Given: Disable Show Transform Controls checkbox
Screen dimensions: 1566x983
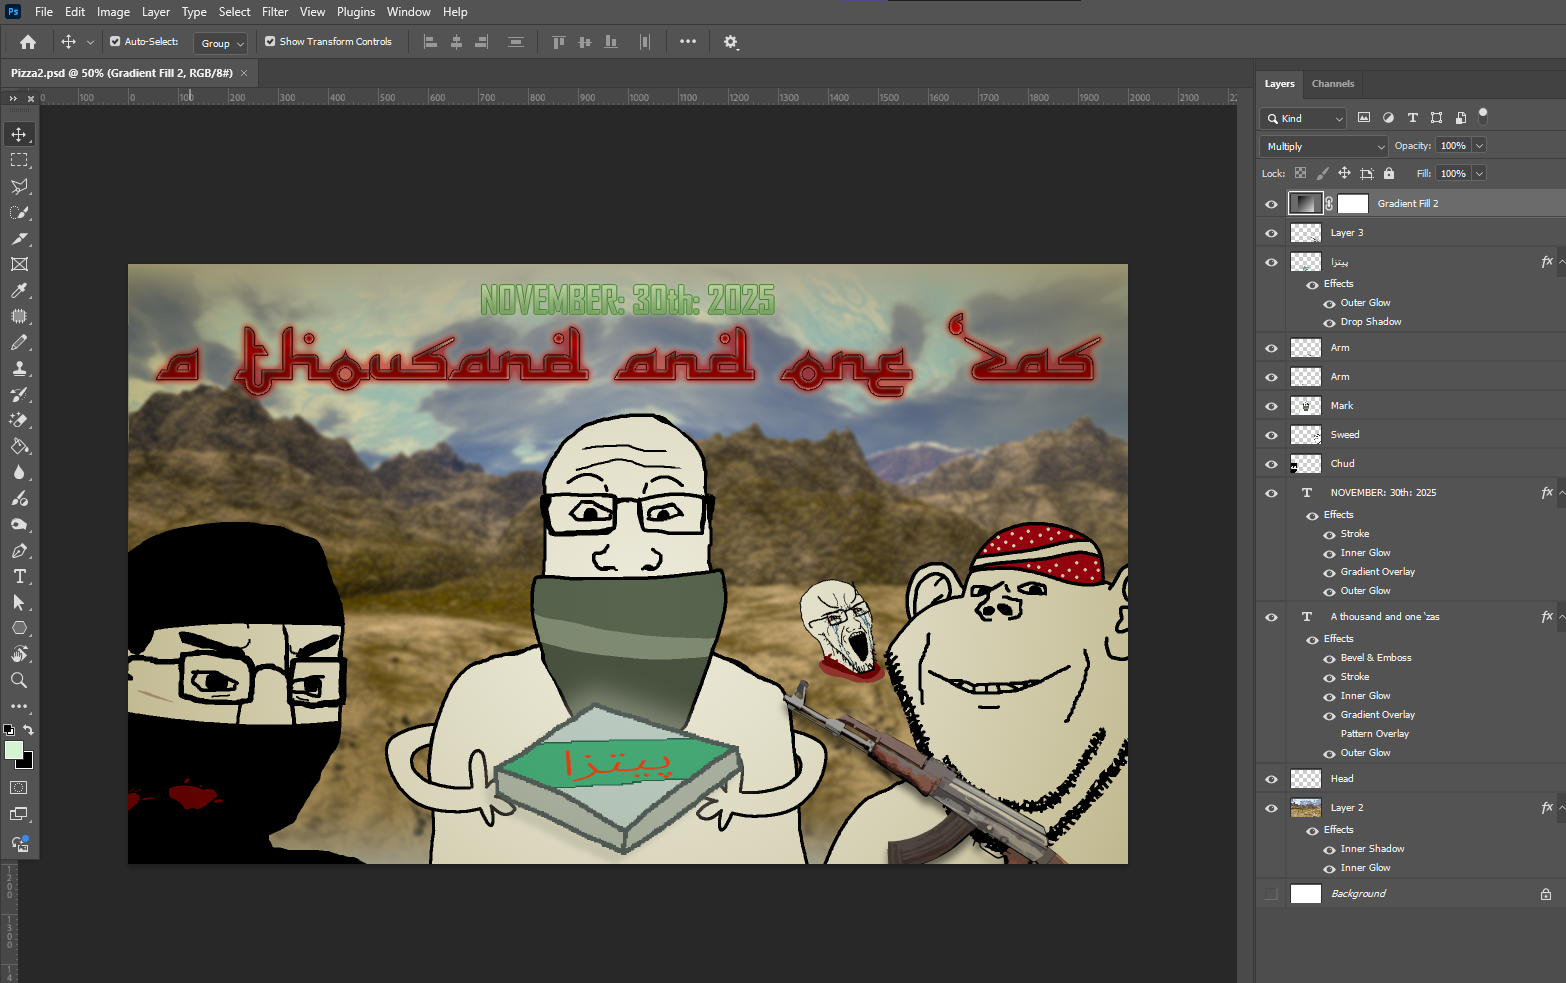Looking at the screenshot, I should 270,42.
